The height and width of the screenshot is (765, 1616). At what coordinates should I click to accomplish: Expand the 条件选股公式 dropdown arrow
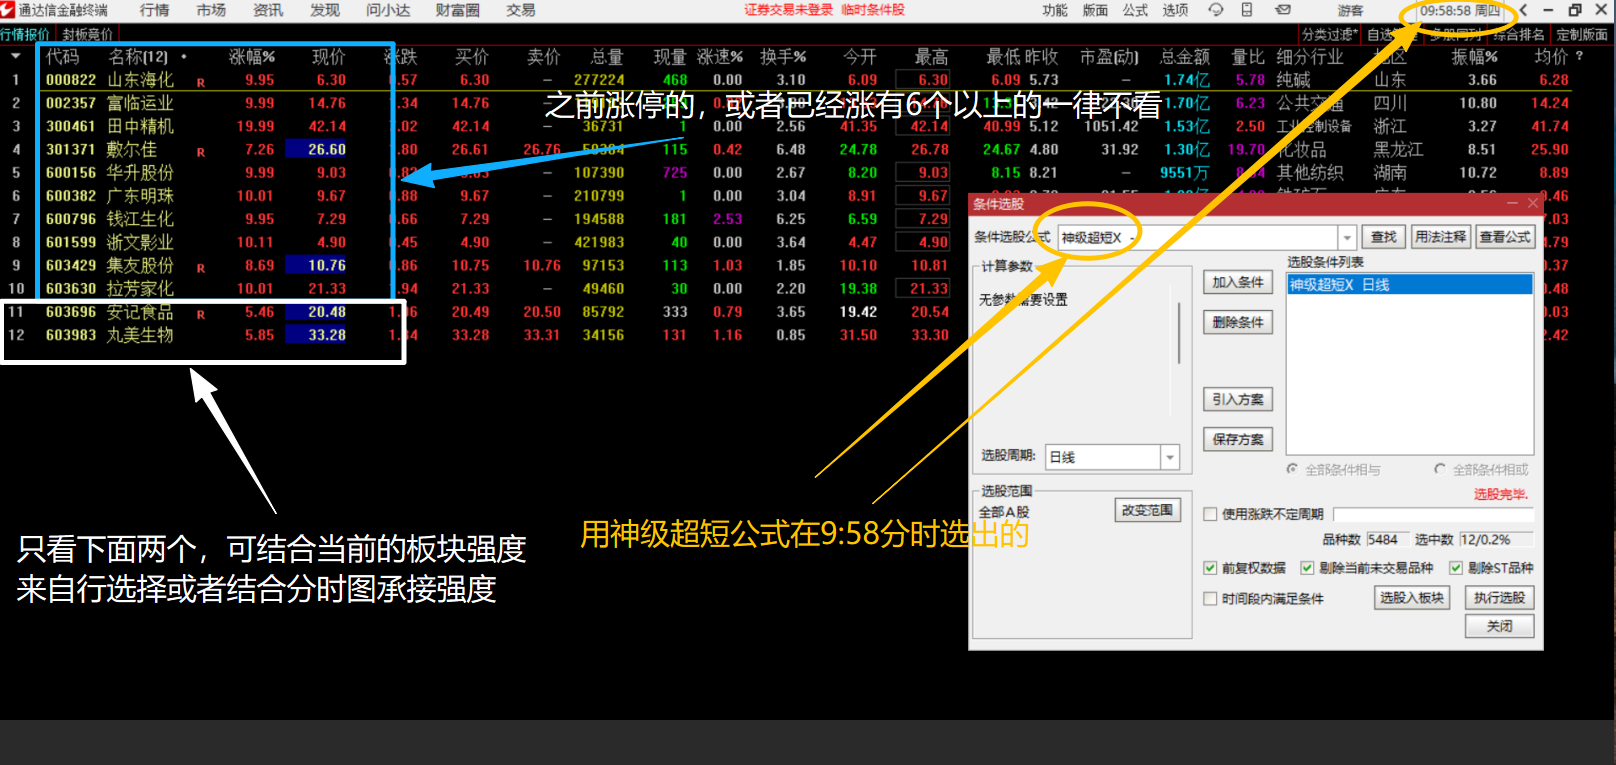pos(1347,238)
